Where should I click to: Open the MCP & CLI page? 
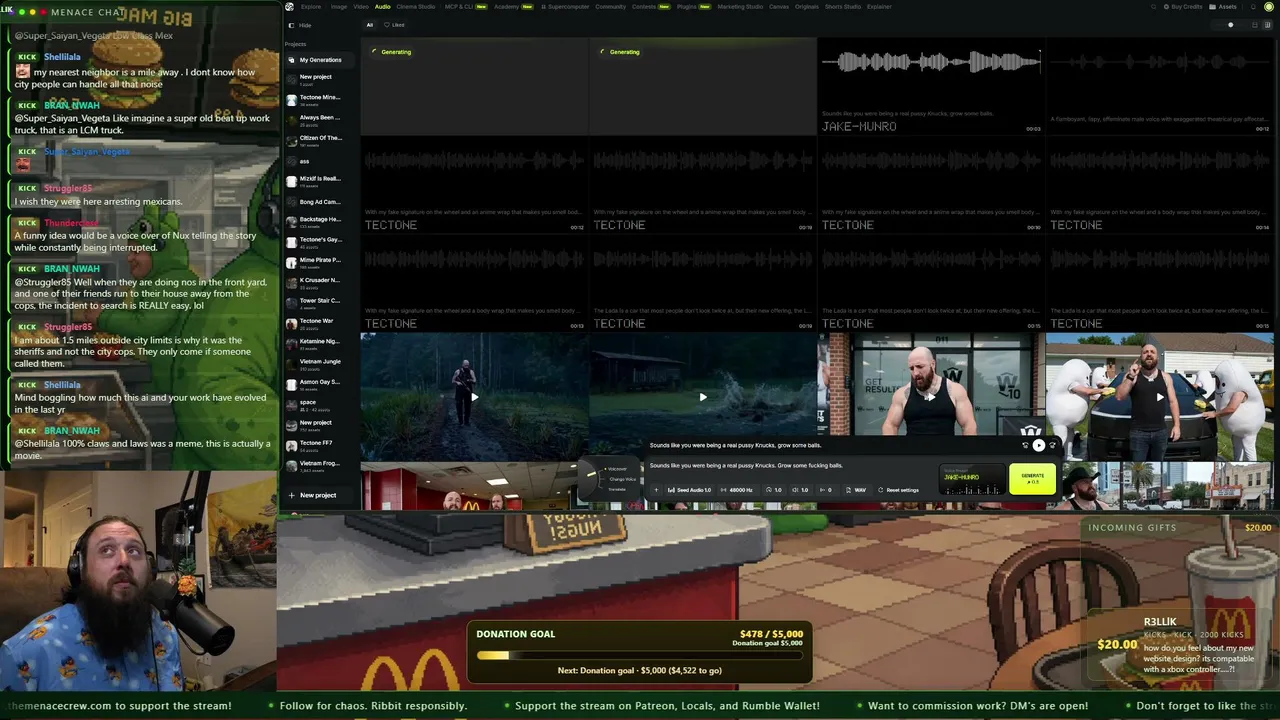[x=465, y=7]
